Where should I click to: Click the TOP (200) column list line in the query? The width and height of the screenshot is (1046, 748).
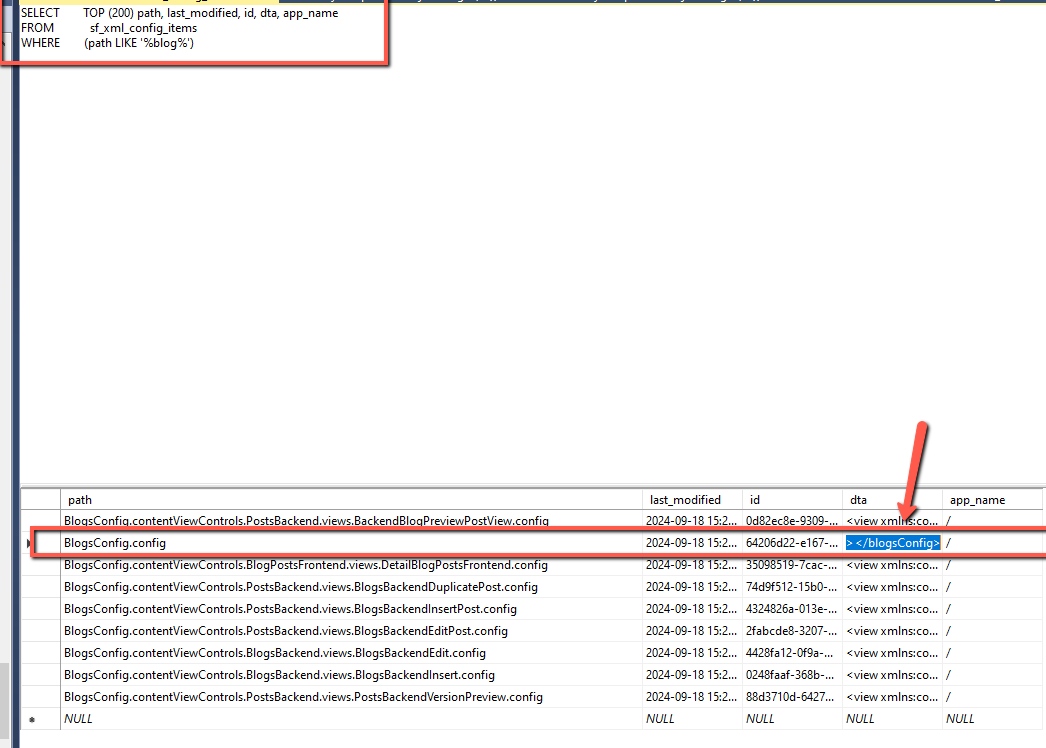[211, 13]
